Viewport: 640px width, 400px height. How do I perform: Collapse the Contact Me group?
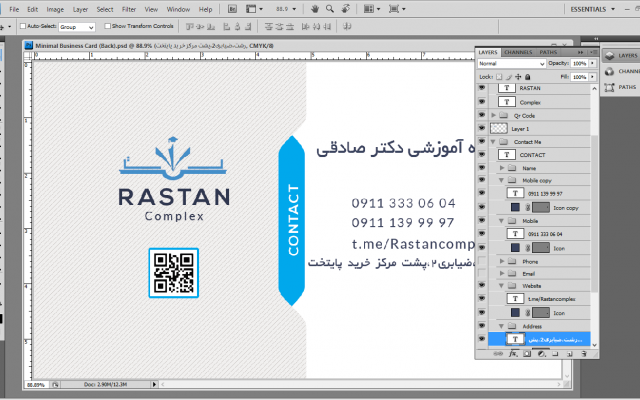pyautogui.click(x=493, y=142)
